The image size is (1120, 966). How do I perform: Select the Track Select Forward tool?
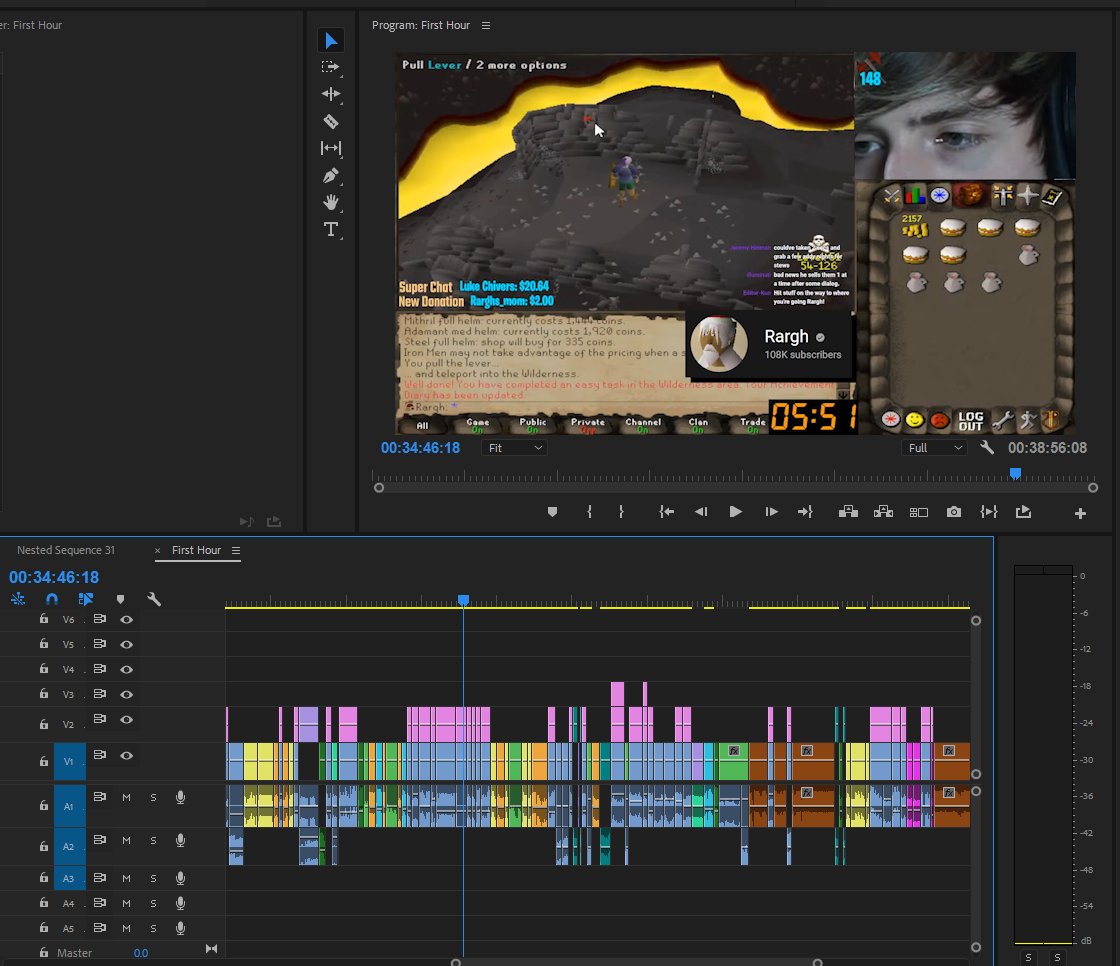[330, 67]
